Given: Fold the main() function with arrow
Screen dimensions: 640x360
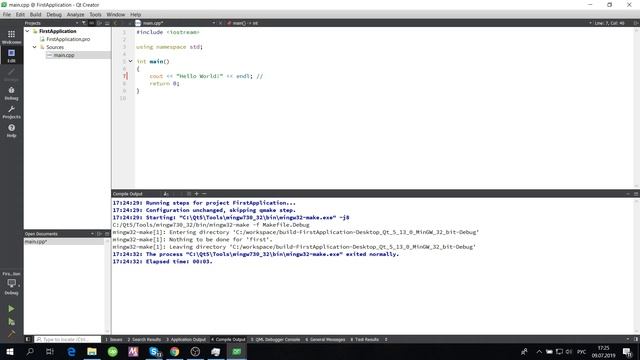Looking at the screenshot, I should [131, 61].
